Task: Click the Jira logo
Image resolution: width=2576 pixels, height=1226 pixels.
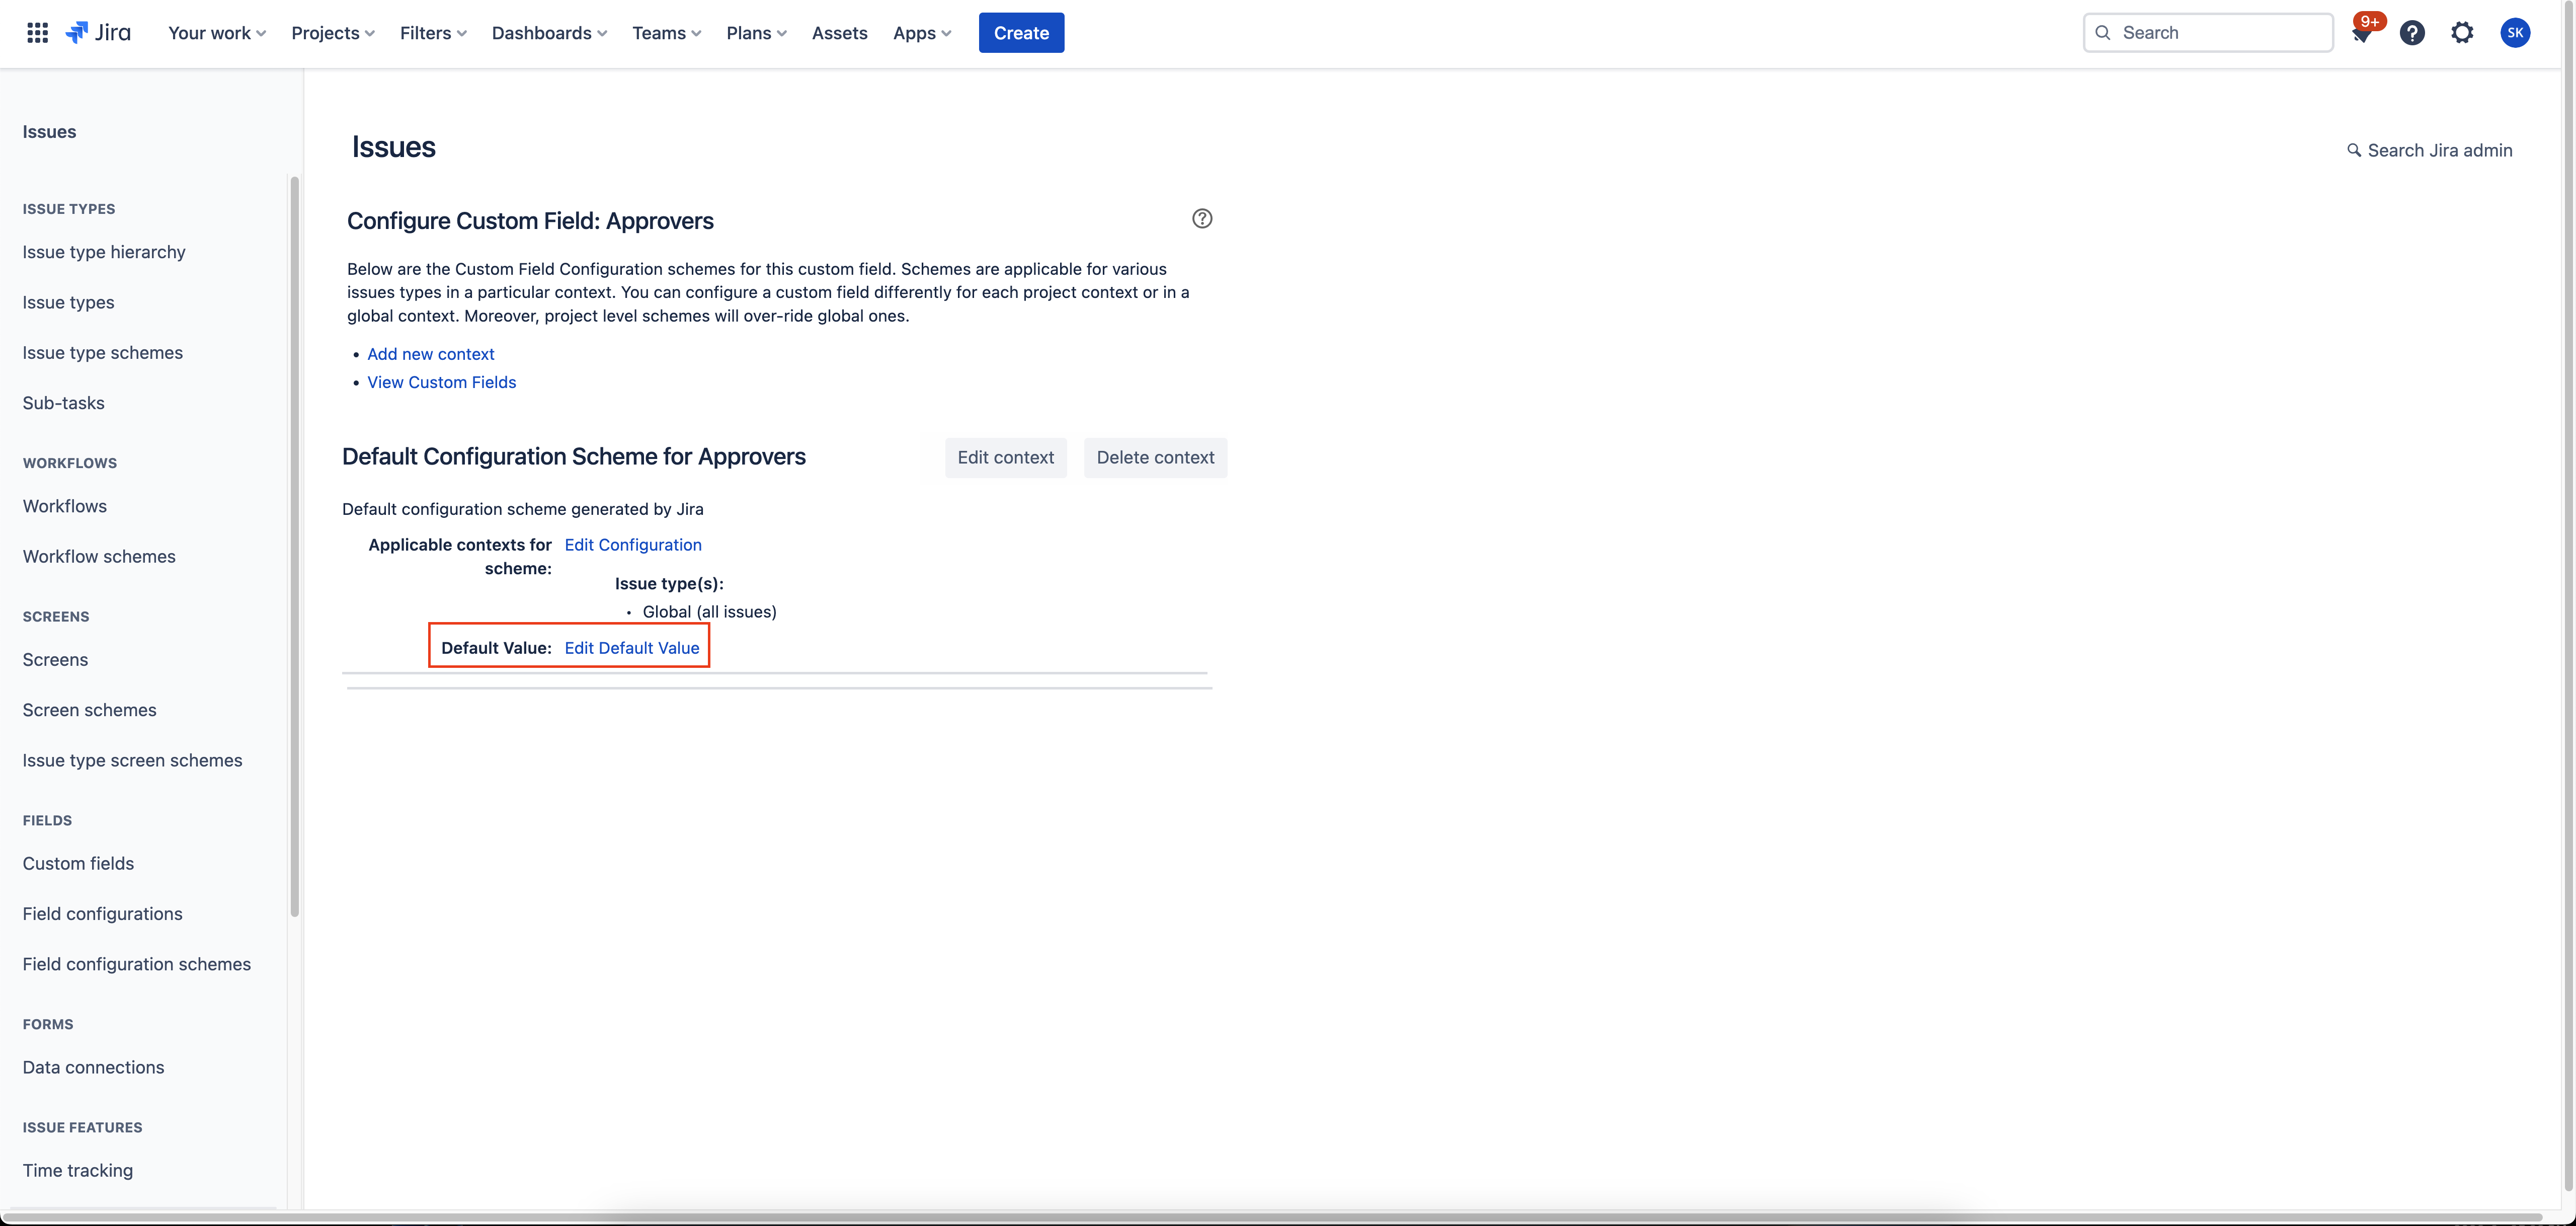Action: (x=98, y=33)
